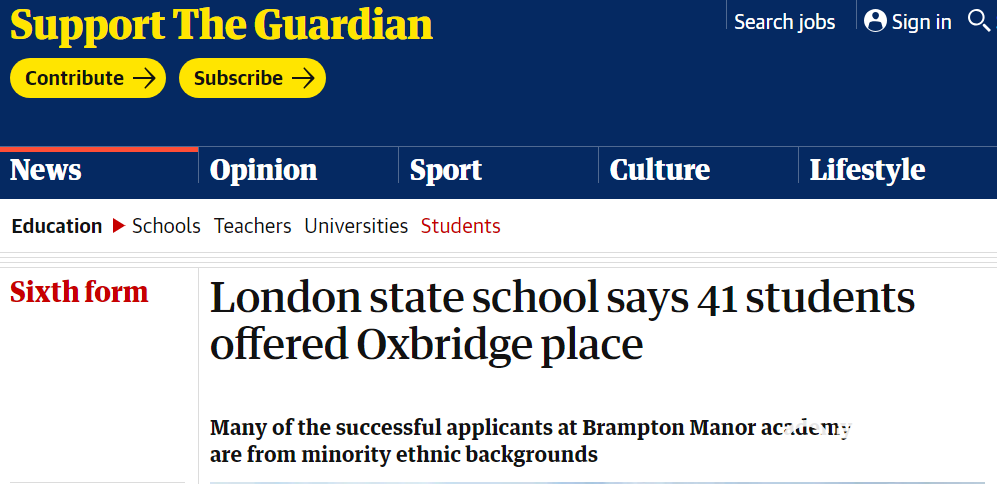
Task: Open the Teachers subsection link
Action: click(x=252, y=226)
